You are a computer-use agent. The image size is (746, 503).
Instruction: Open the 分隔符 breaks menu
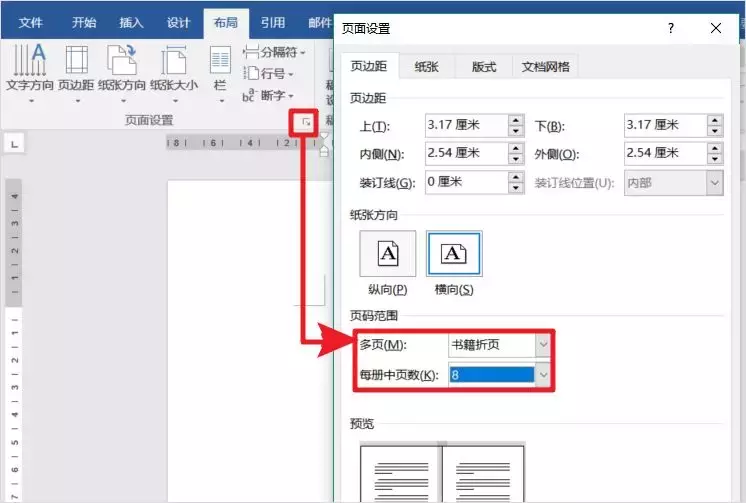[x=274, y=52]
